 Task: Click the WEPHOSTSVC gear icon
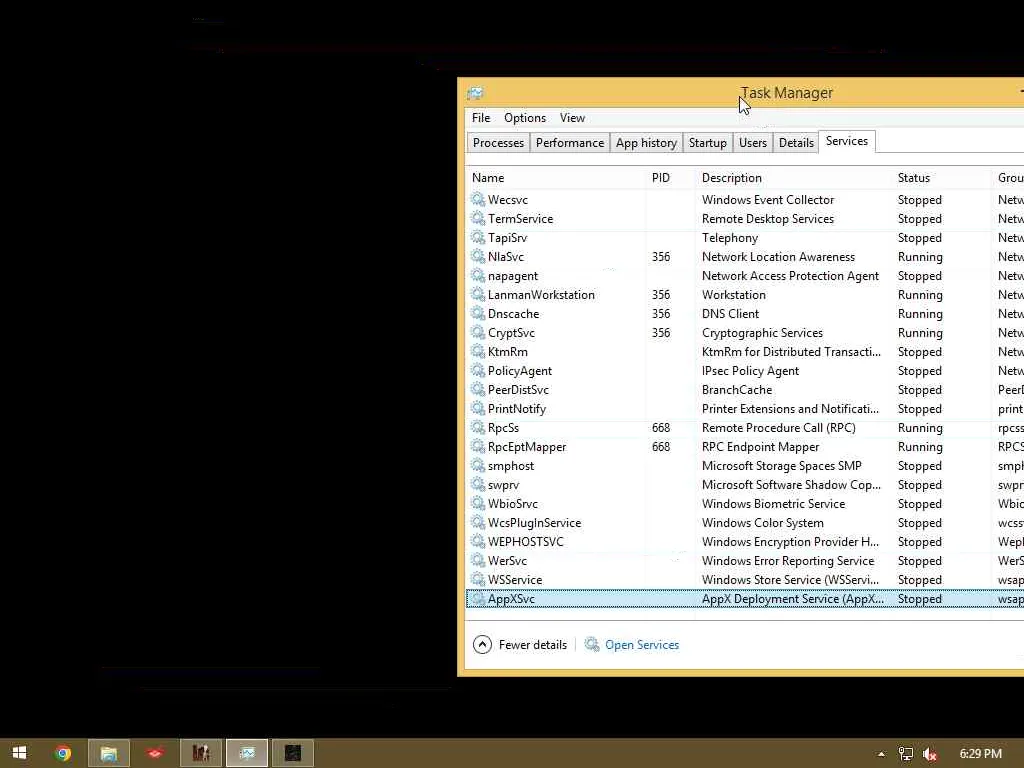478,541
